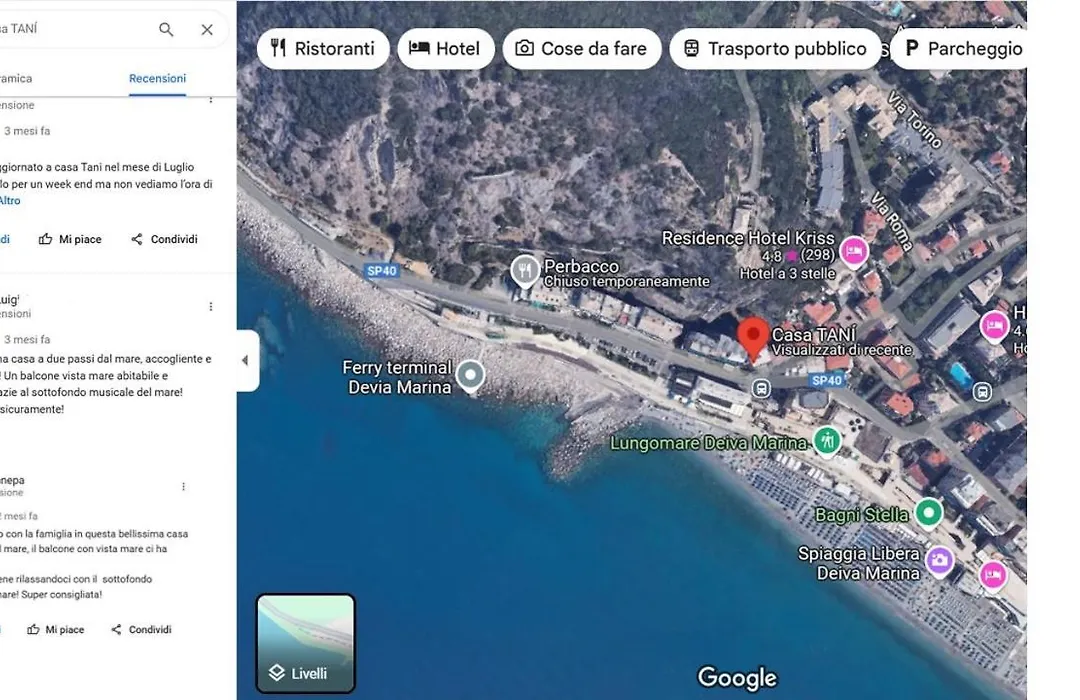Choose the Cose da fare chip
This screenshot has width=1080, height=700.
(582, 48)
